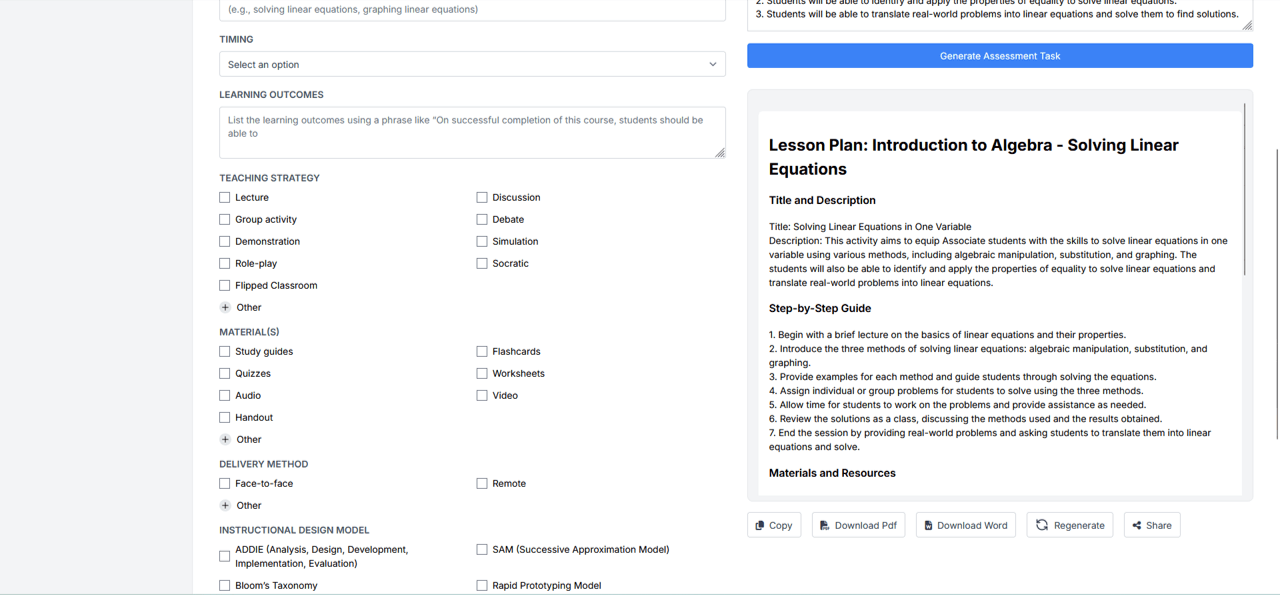Check the ADDIE instructional design model
Screen dimensions: 1280x595
(224, 555)
